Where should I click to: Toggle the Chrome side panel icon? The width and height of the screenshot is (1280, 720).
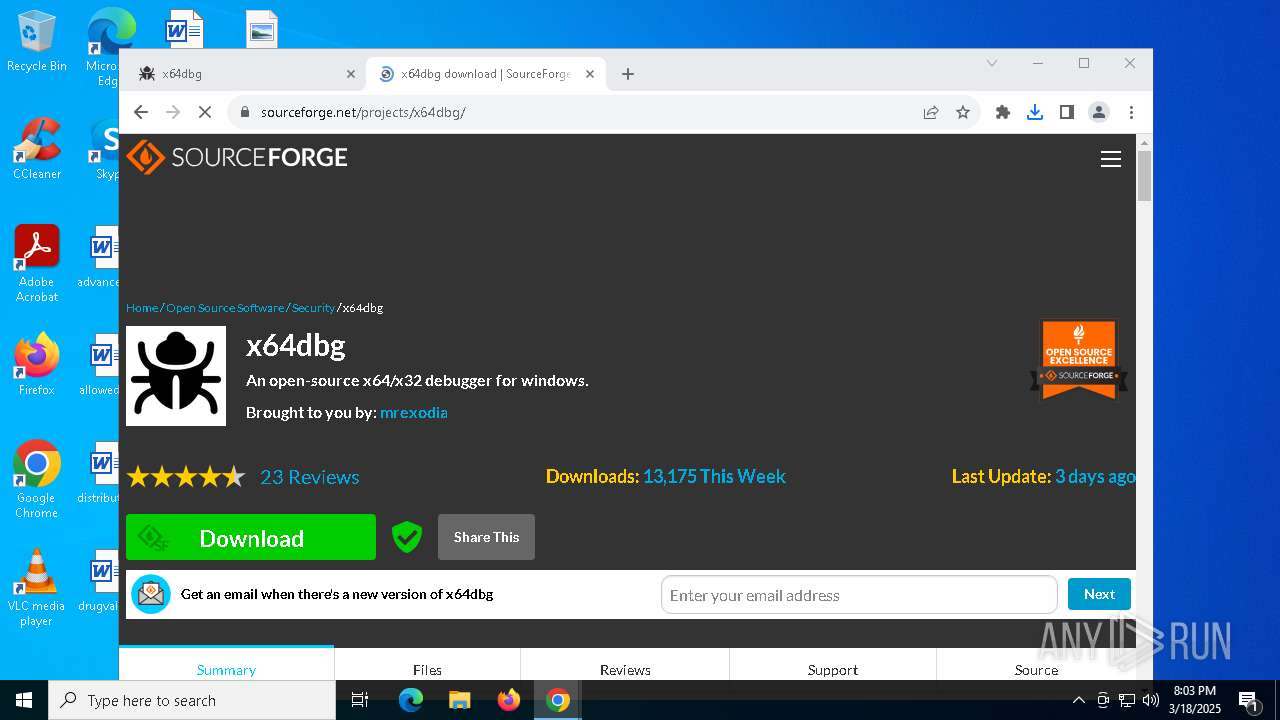pos(1067,112)
